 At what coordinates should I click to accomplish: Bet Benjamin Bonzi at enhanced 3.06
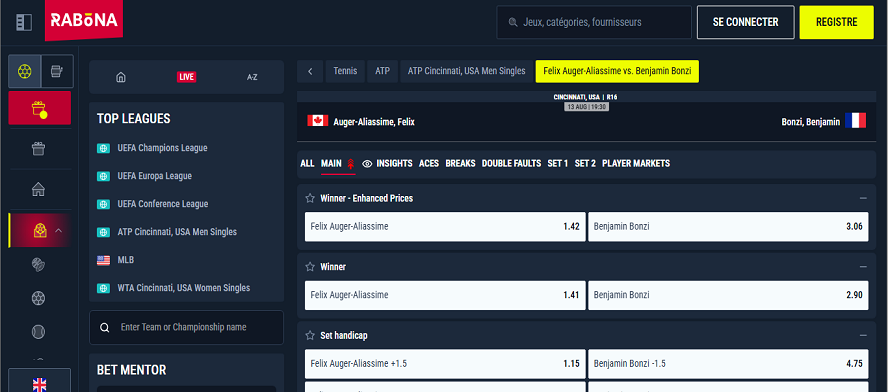pos(728,227)
